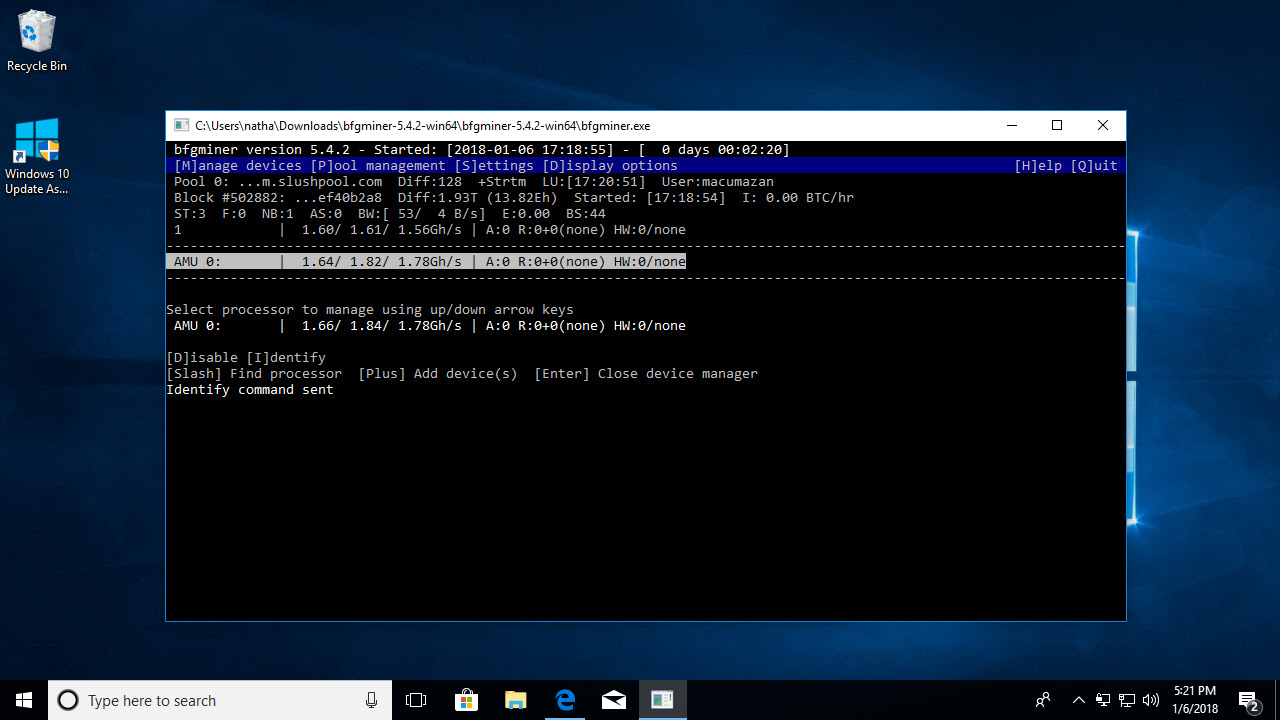The width and height of the screenshot is (1280, 720).
Task: Click the 1.60/ 1.61/ 1.56Gh/s hashrate text
Action: (382, 230)
